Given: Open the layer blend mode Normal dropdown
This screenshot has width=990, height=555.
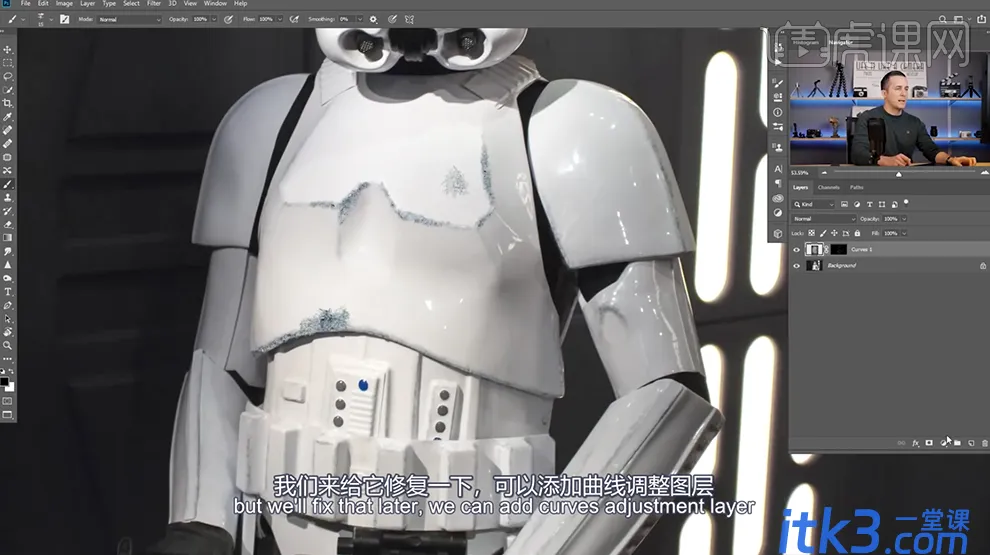Looking at the screenshot, I should pyautogui.click(x=824, y=219).
